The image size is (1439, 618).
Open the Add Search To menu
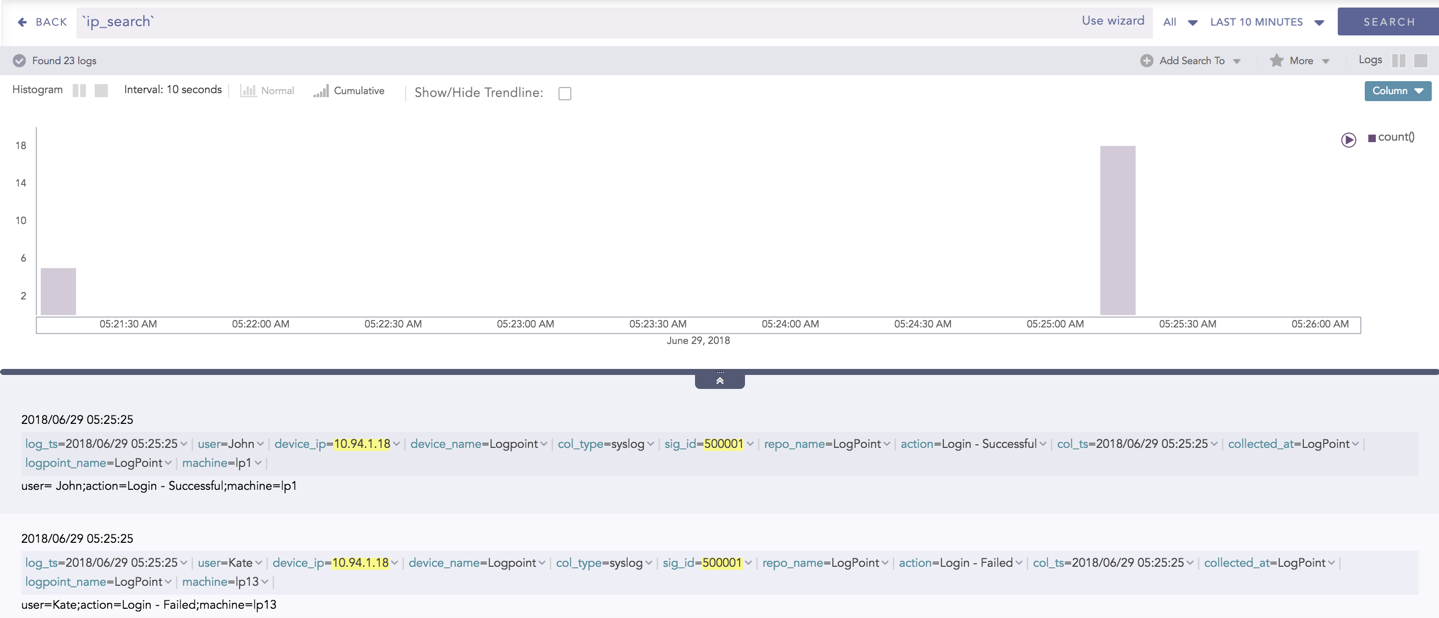click(x=1190, y=60)
